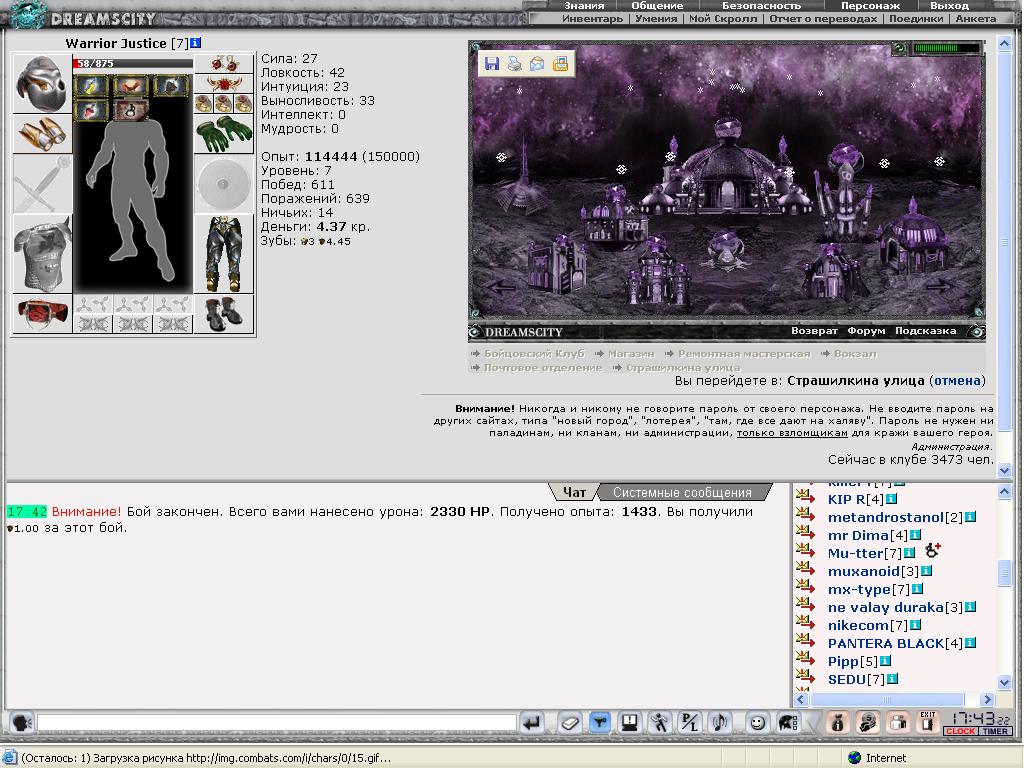Click the empty crossed swords weapon slot
This screenshot has height=768, width=1024.
(x=42, y=184)
